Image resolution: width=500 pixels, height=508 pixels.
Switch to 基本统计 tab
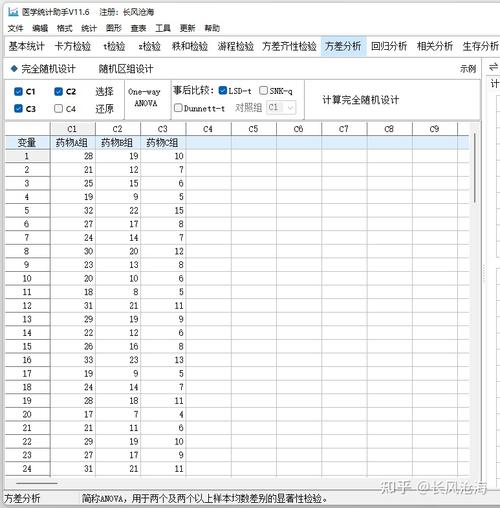(x=26, y=46)
